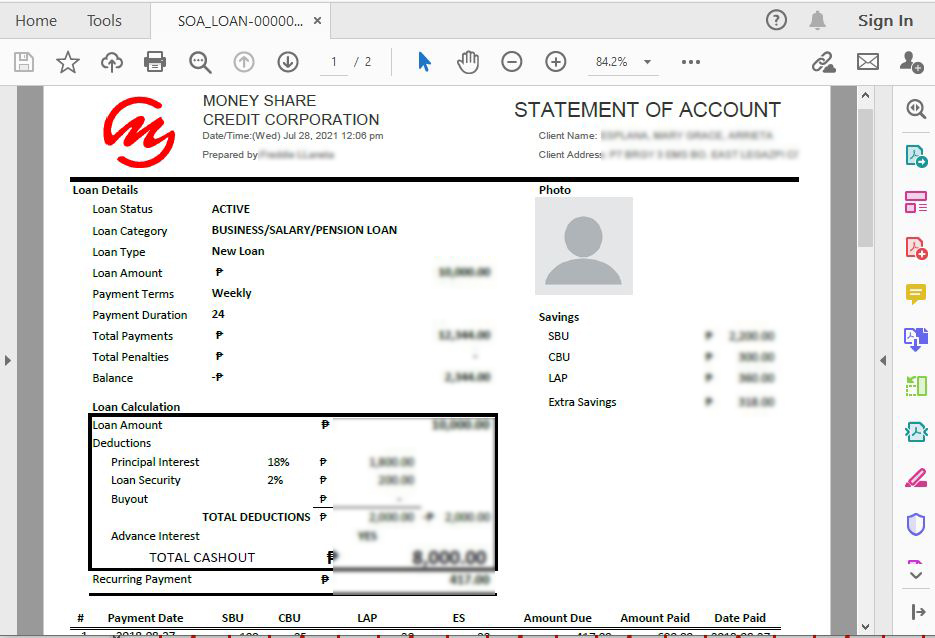Print the document using printer icon
935x638 pixels.
tap(155, 62)
